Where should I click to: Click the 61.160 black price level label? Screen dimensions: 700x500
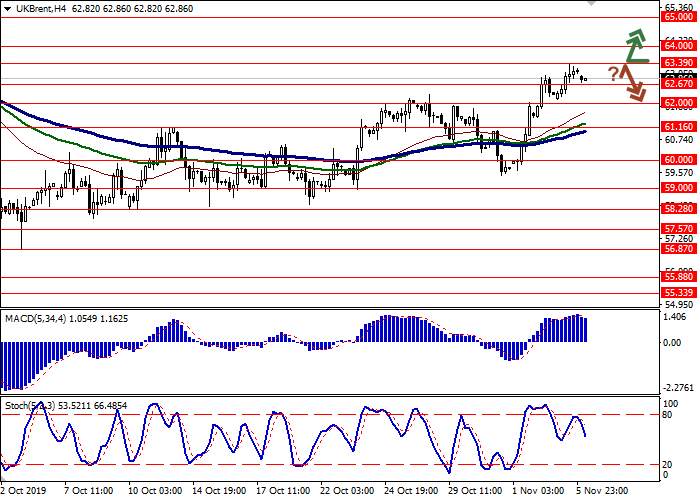tap(679, 127)
